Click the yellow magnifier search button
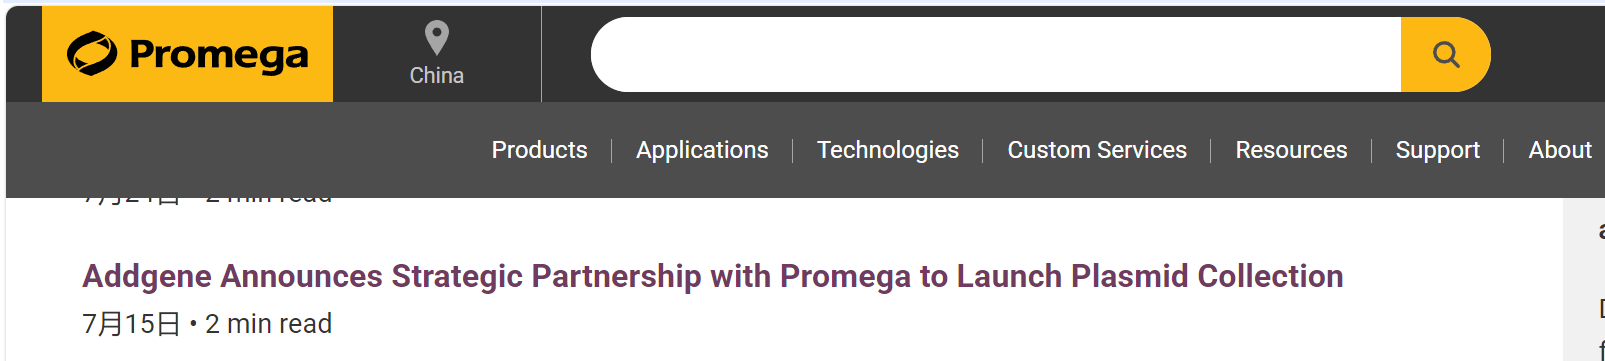This screenshot has height=361, width=1605. tap(1446, 54)
